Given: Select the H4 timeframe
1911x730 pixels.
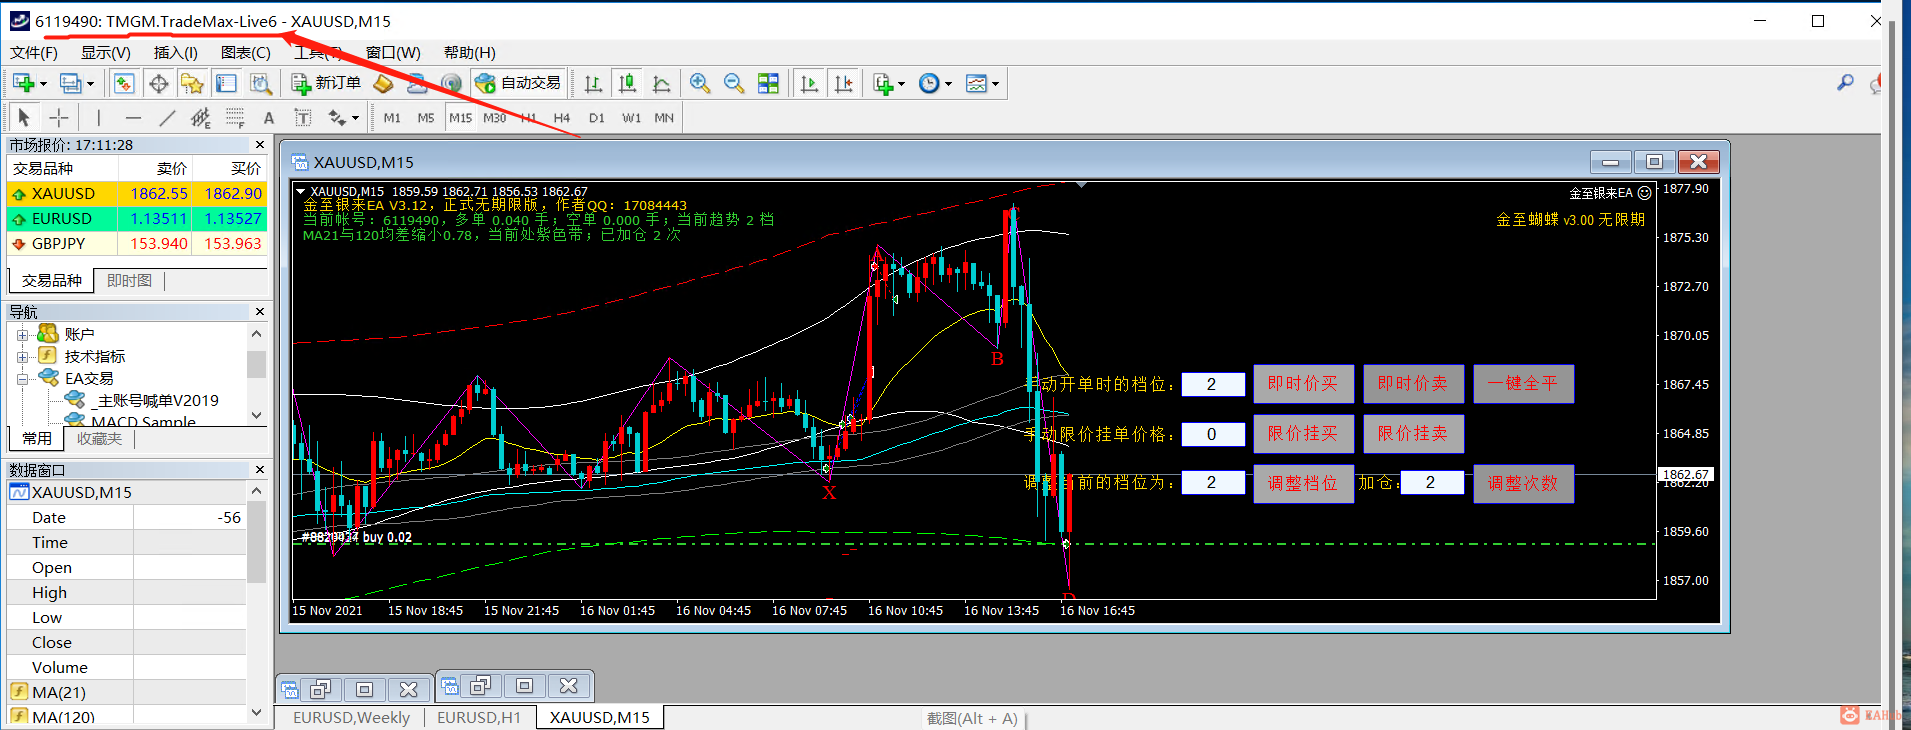Looking at the screenshot, I should point(562,118).
